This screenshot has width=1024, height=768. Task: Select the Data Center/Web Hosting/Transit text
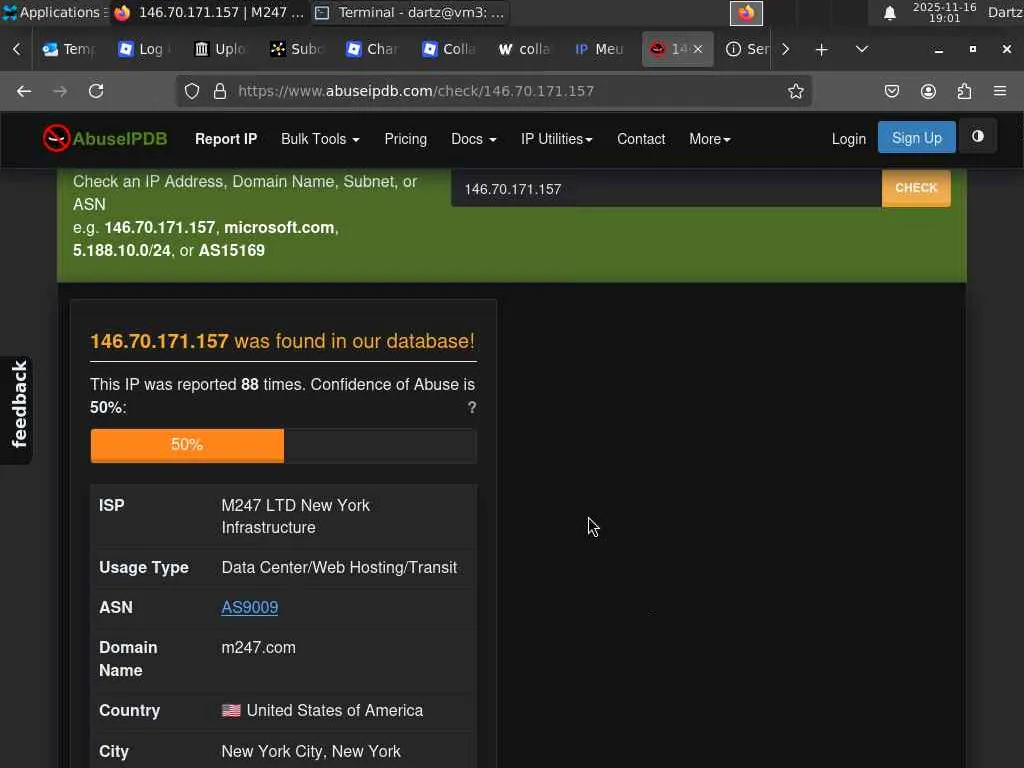pyautogui.click(x=339, y=568)
